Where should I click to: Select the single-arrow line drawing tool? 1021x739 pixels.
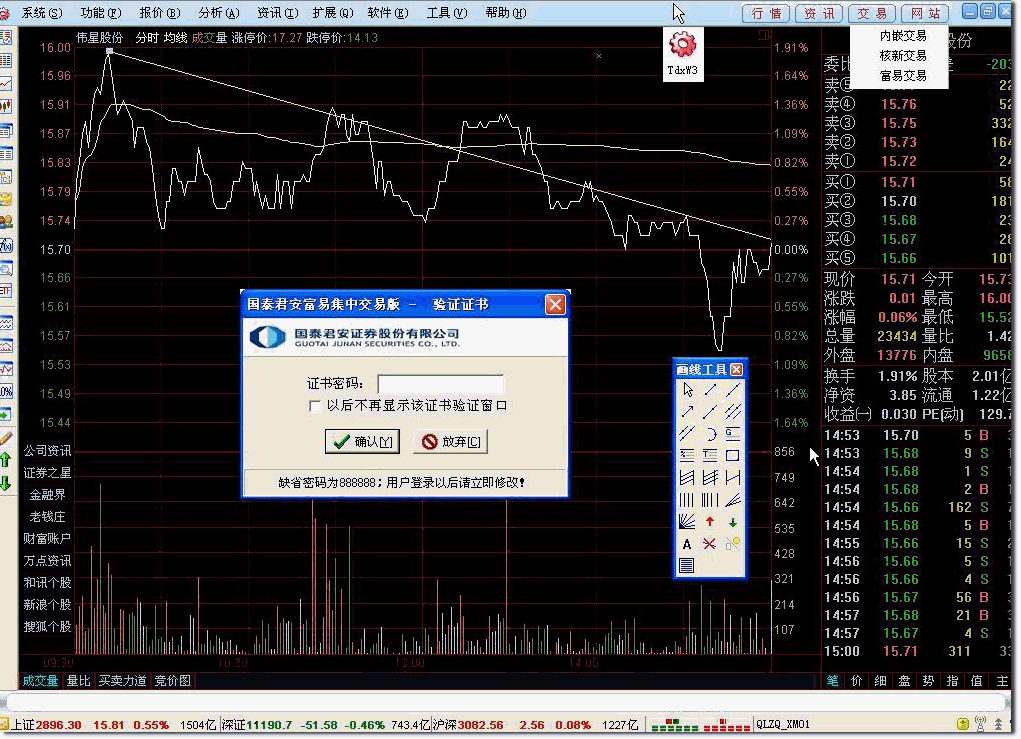[x=688, y=411]
